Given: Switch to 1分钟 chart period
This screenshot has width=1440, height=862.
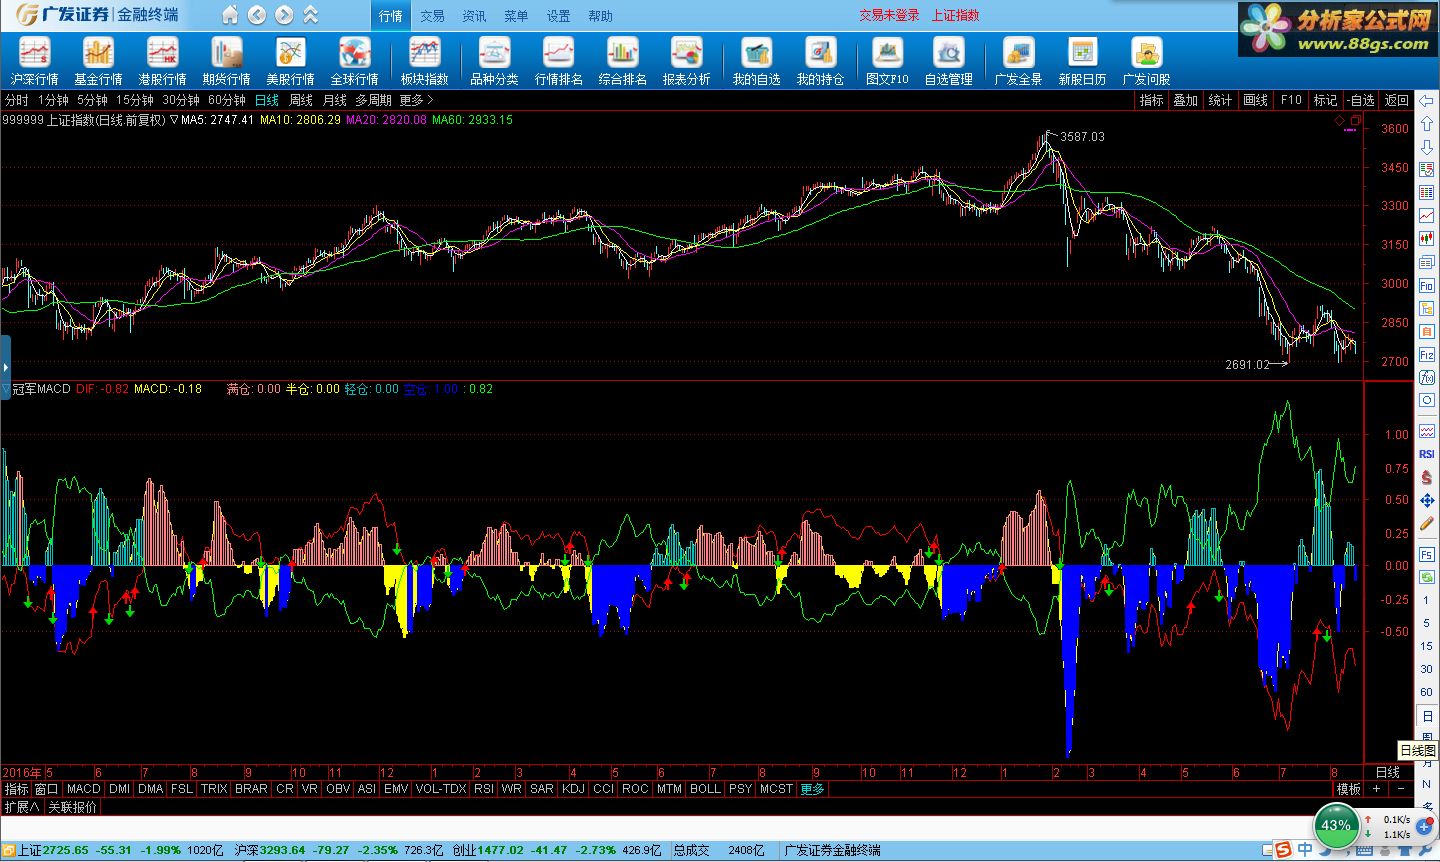Looking at the screenshot, I should click(53, 100).
